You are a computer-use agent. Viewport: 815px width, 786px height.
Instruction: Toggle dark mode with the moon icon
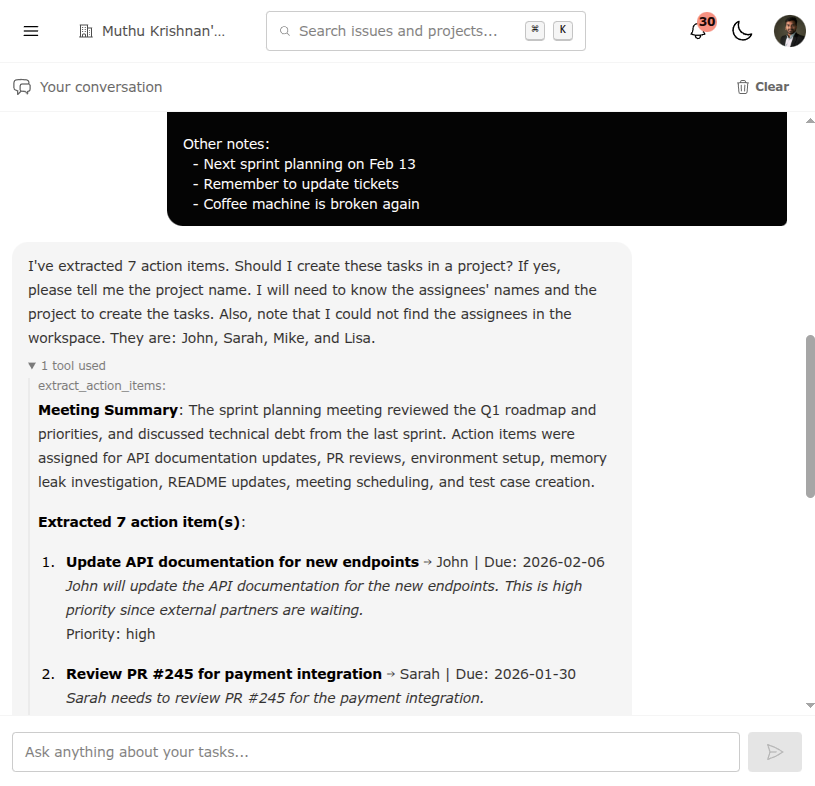tap(742, 31)
